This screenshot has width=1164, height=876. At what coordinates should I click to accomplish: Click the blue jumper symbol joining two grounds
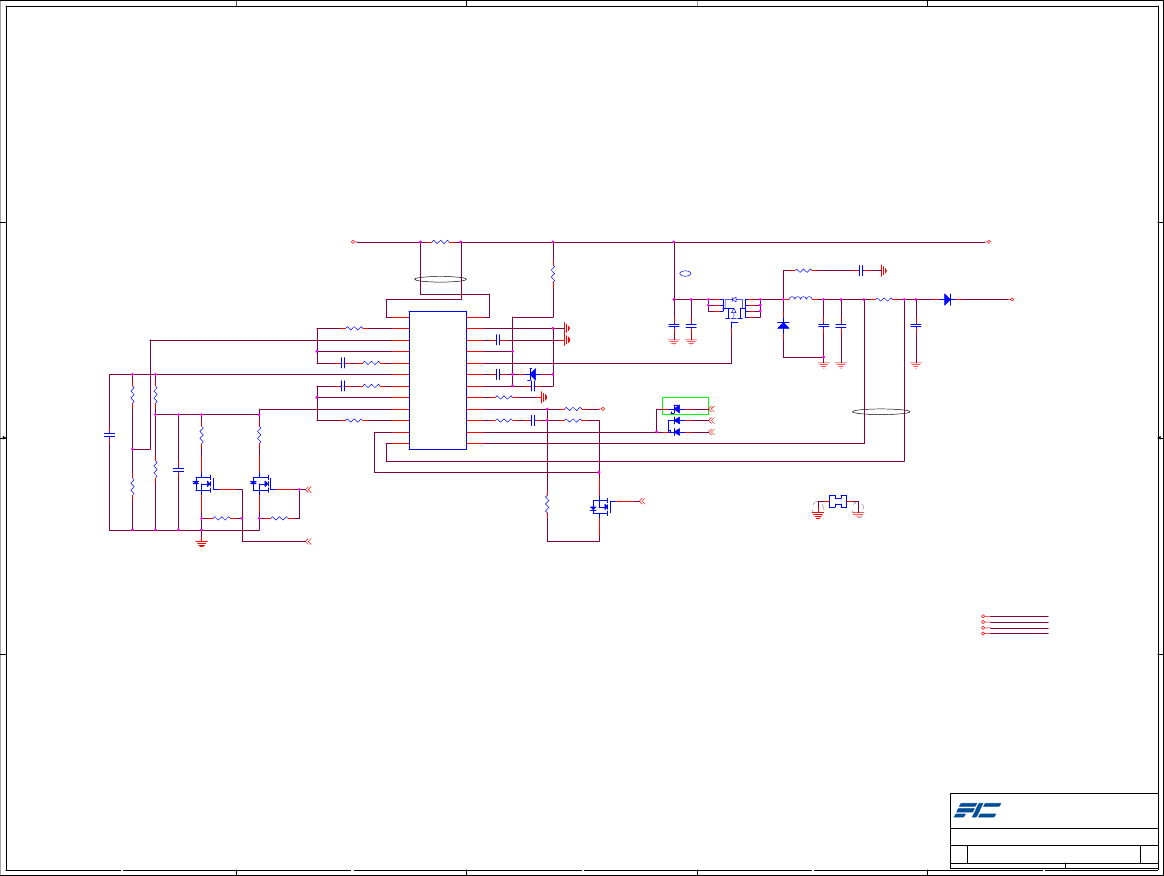[x=837, y=502]
